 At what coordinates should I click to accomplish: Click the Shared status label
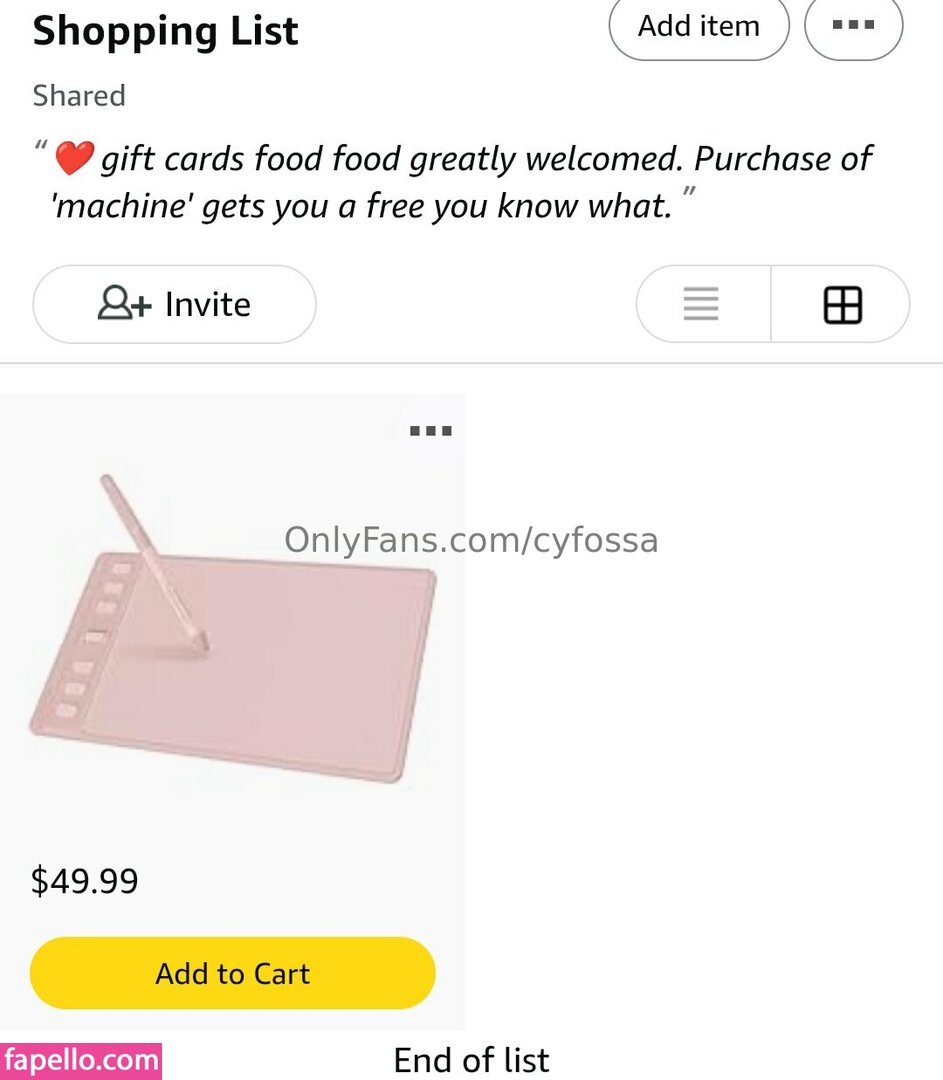(79, 96)
